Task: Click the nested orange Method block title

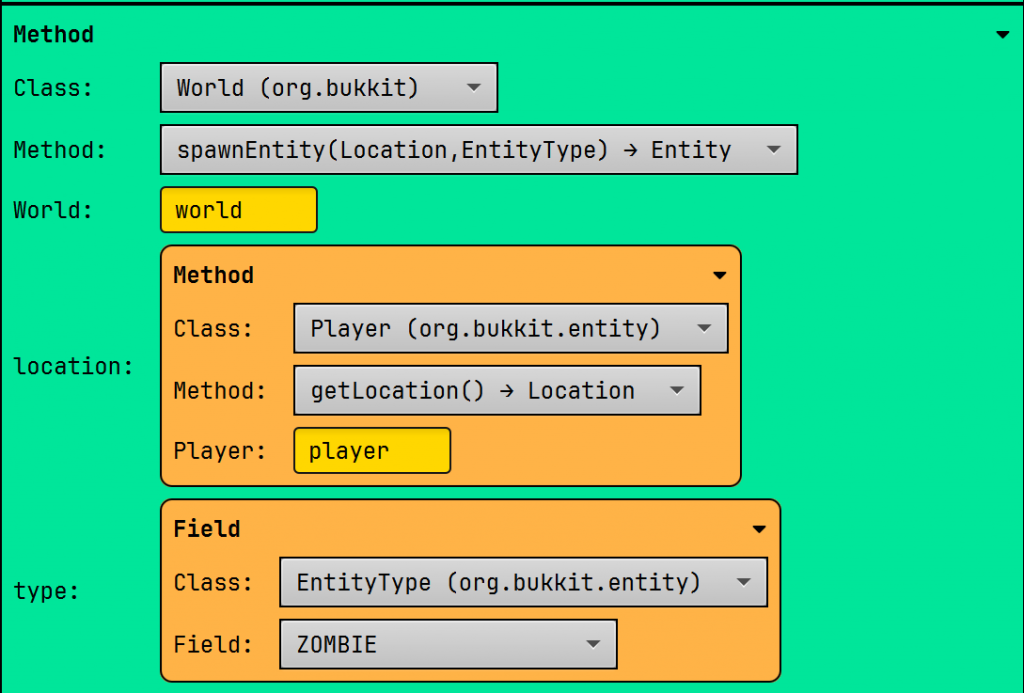Action: point(213,275)
